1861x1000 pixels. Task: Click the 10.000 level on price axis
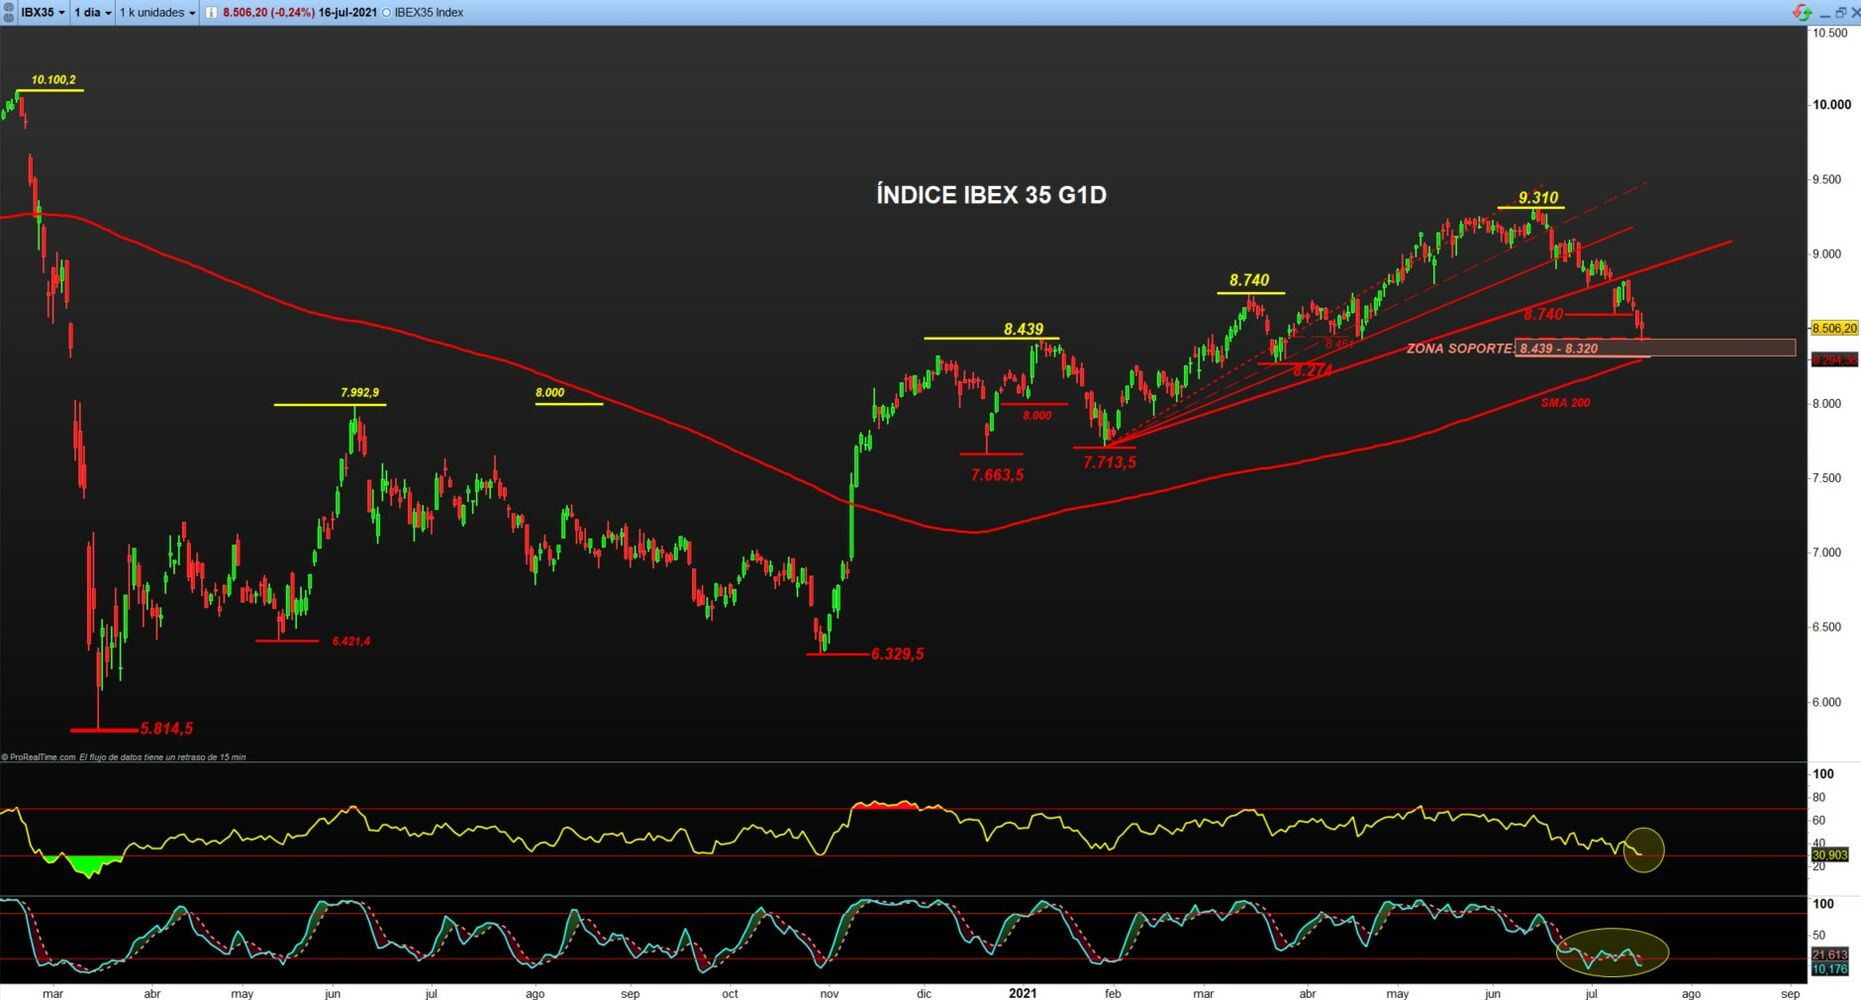[1832, 105]
